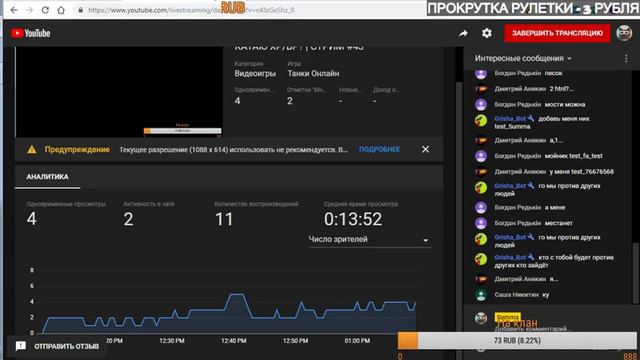
Task: Click Grisha_Bot name in 'добавь меня' message
Action: [510, 119]
